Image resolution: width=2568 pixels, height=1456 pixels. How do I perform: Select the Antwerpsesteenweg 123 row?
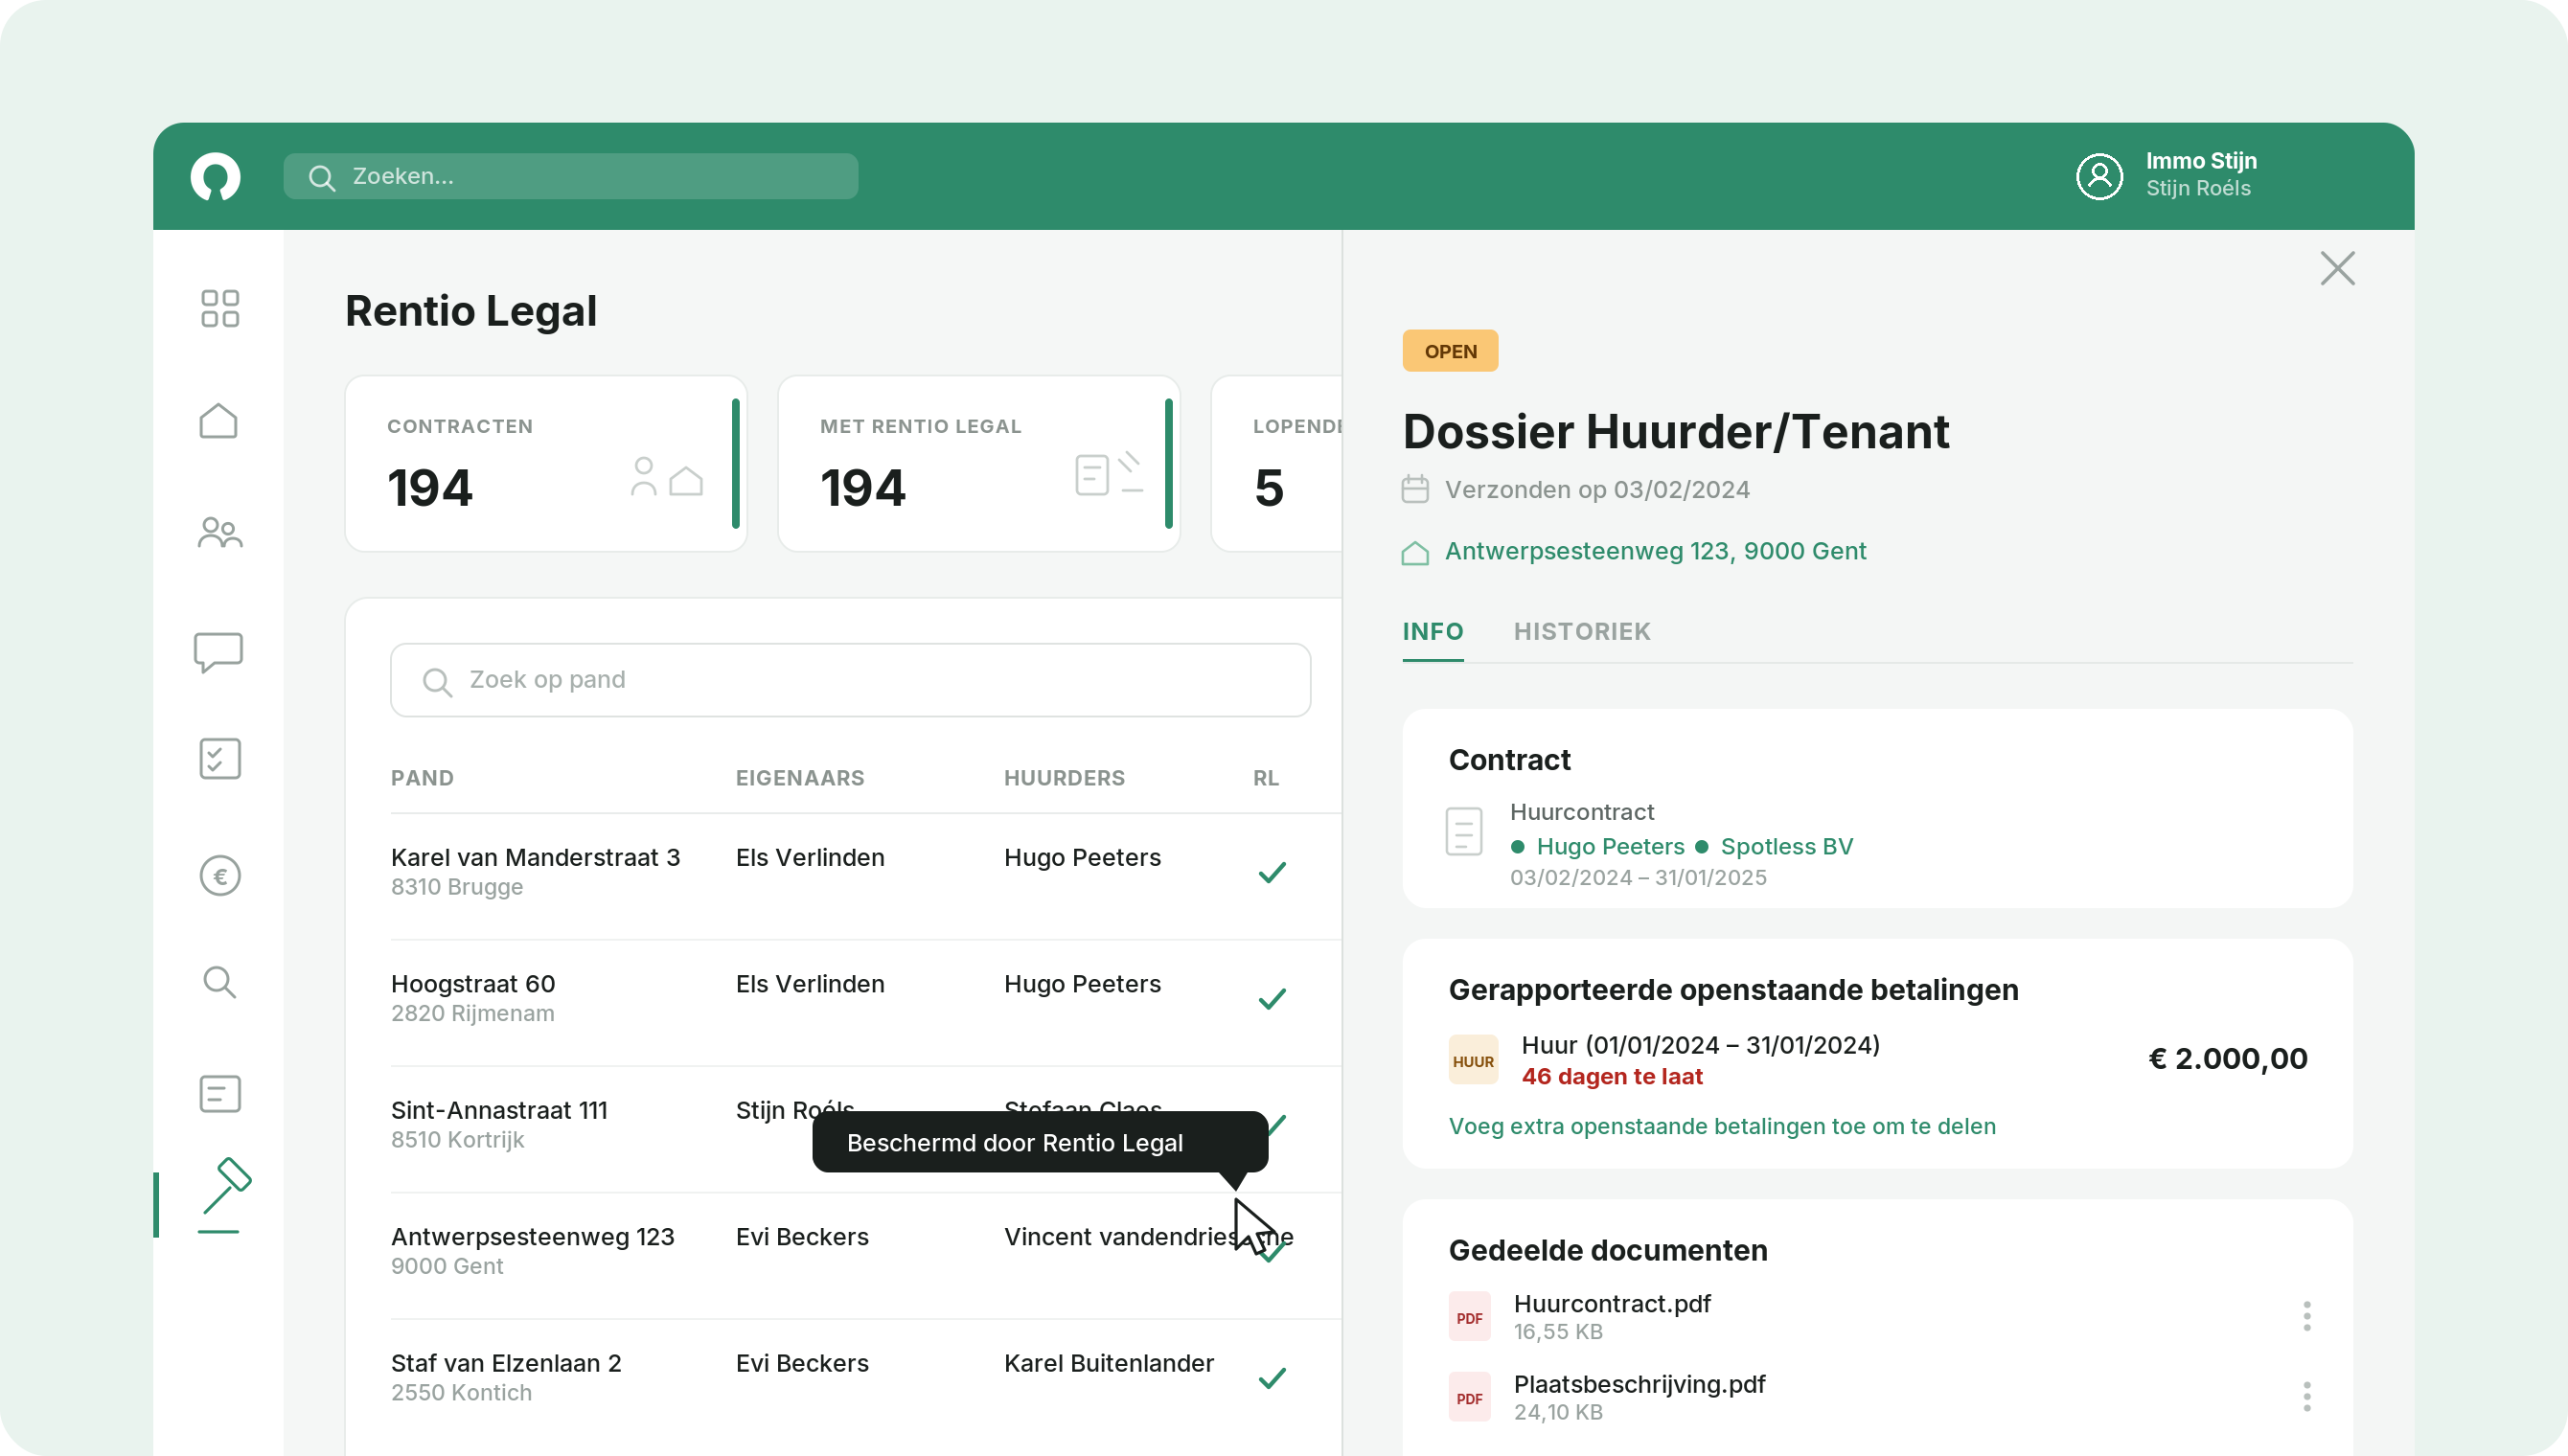(x=865, y=1255)
